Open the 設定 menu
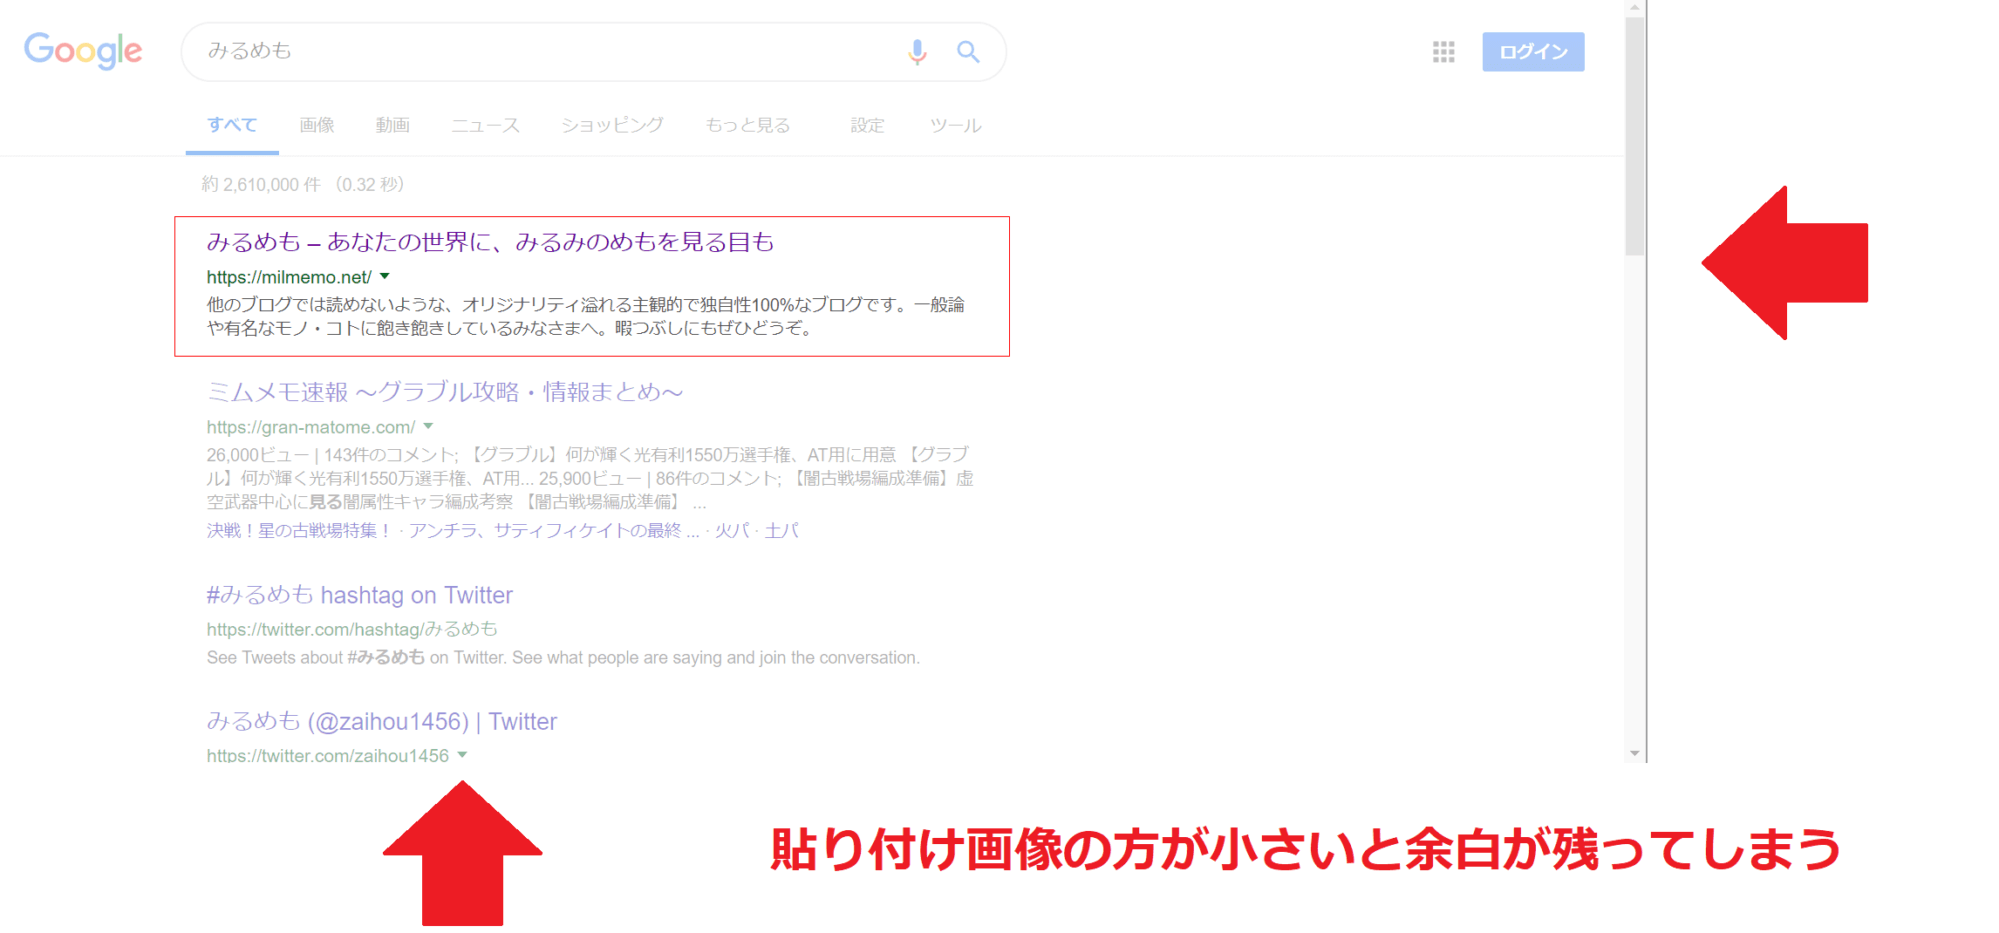This screenshot has height=933, width=1999. (x=868, y=125)
